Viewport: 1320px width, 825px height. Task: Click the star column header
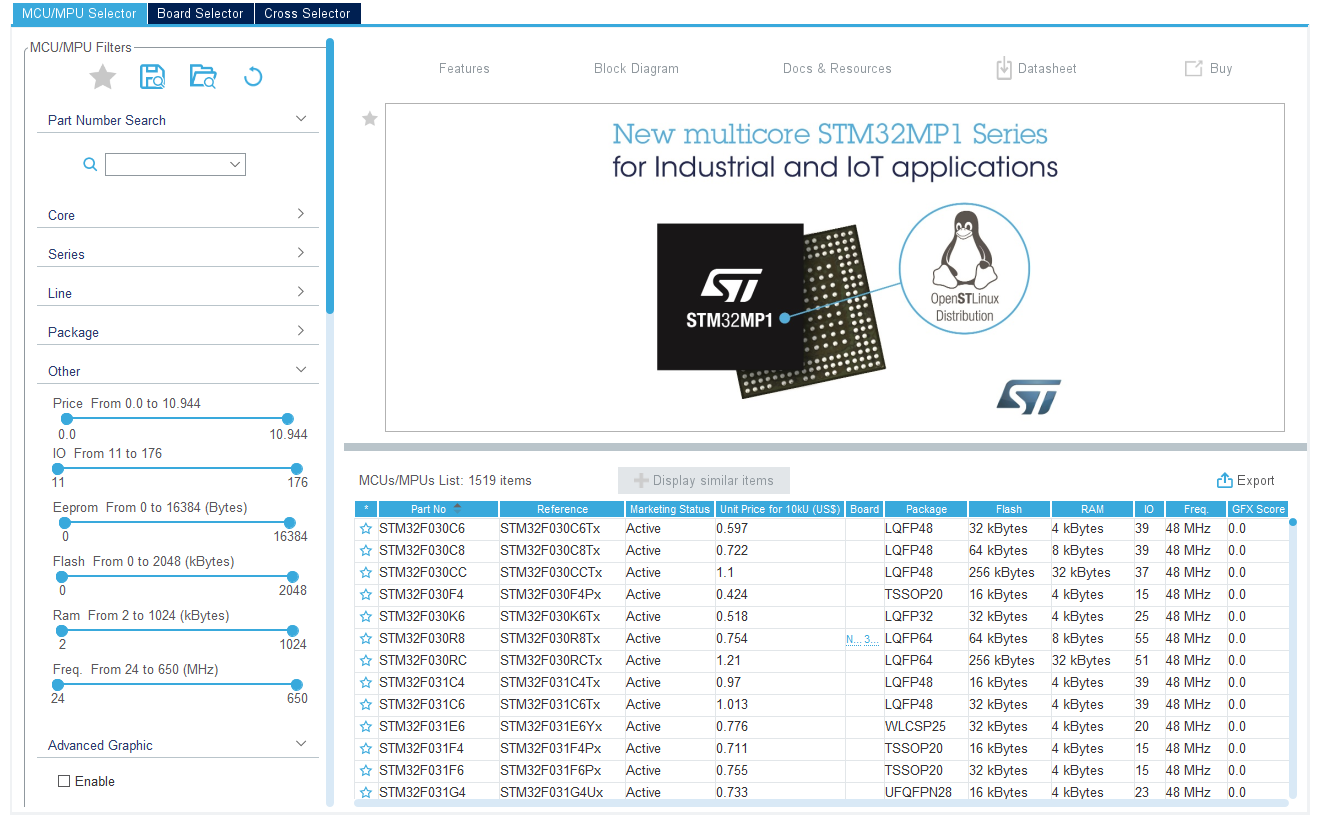(366, 509)
